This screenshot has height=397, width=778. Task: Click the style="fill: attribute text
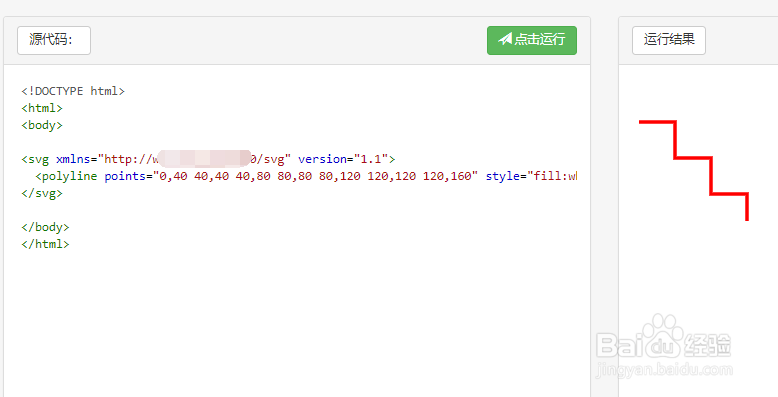point(531,176)
